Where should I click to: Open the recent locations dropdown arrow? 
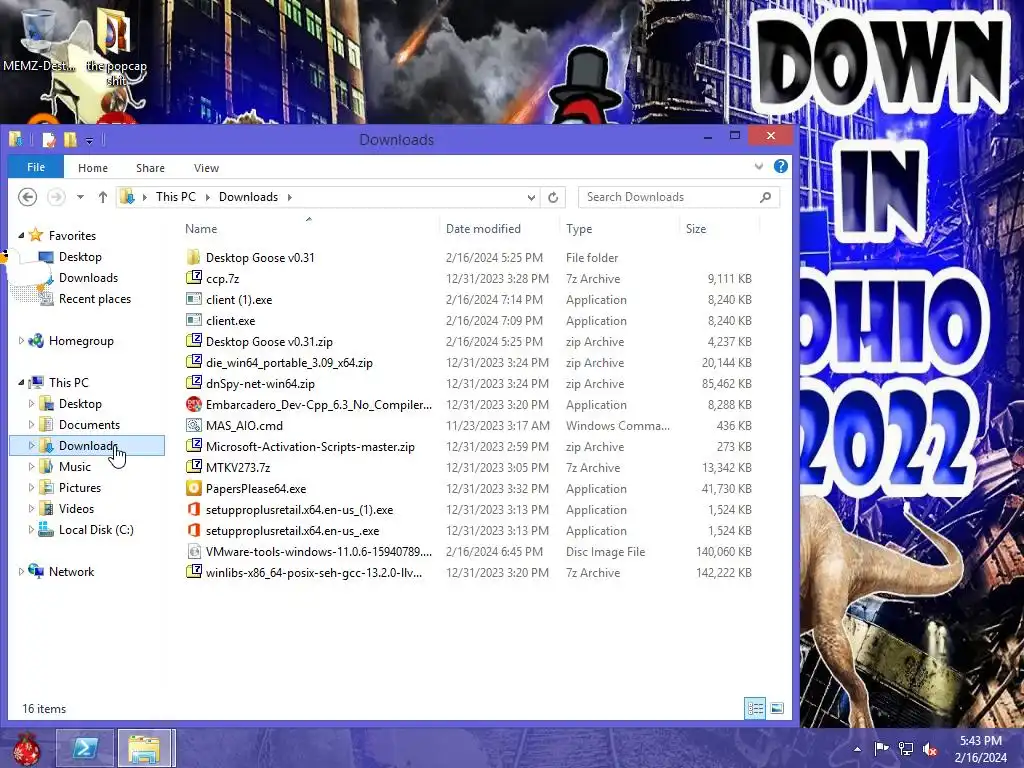[80, 197]
